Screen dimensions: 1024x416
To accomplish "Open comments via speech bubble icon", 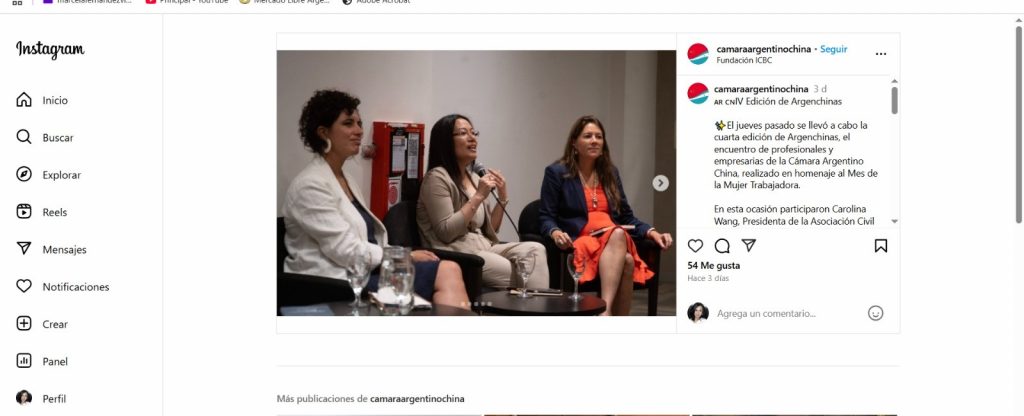I will [x=722, y=246].
